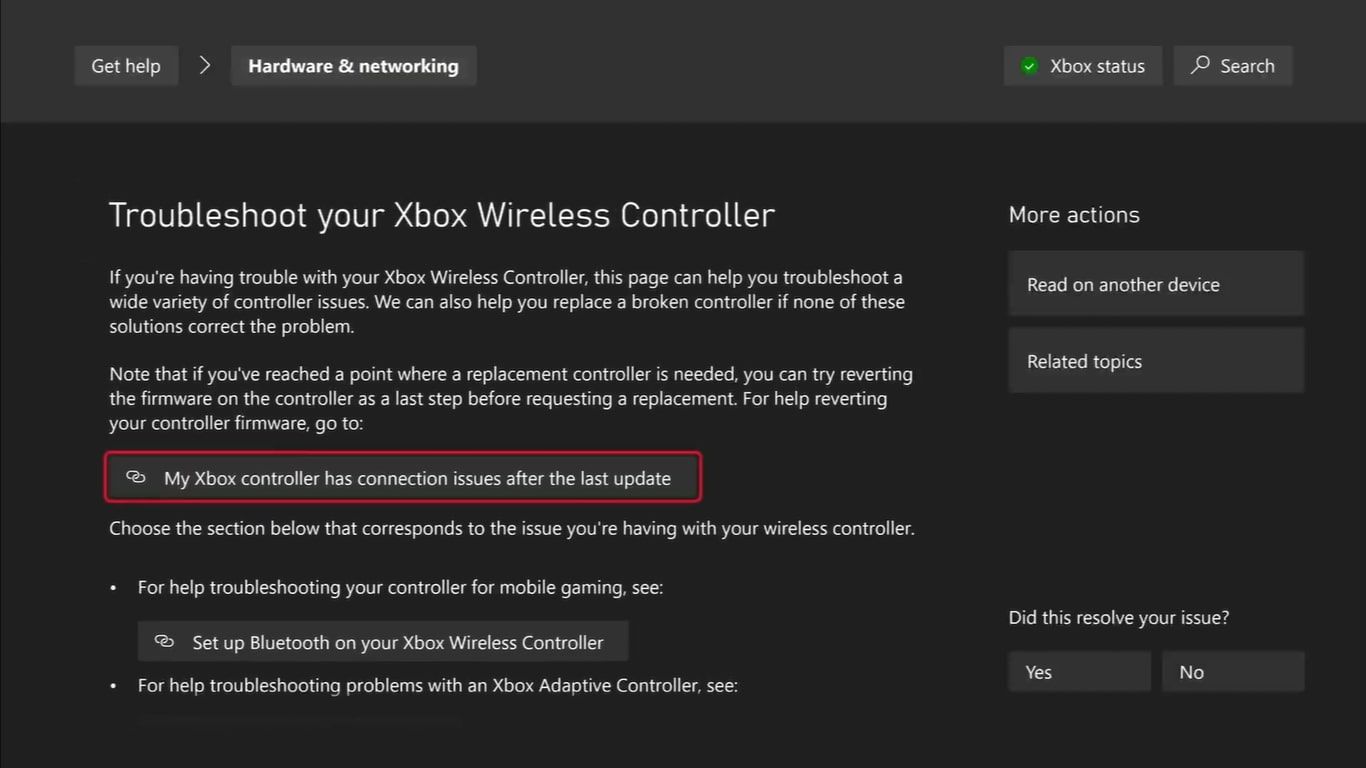Go back to Get help
The width and height of the screenshot is (1366, 768).
pyautogui.click(x=126, y=66)
